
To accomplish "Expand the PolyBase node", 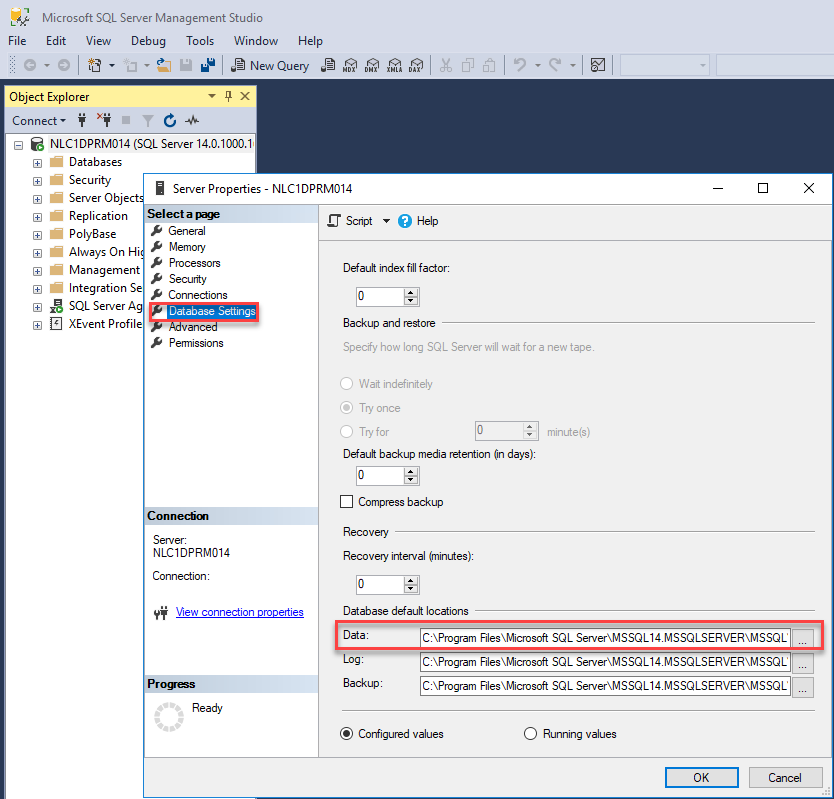I will coord(37,235).
